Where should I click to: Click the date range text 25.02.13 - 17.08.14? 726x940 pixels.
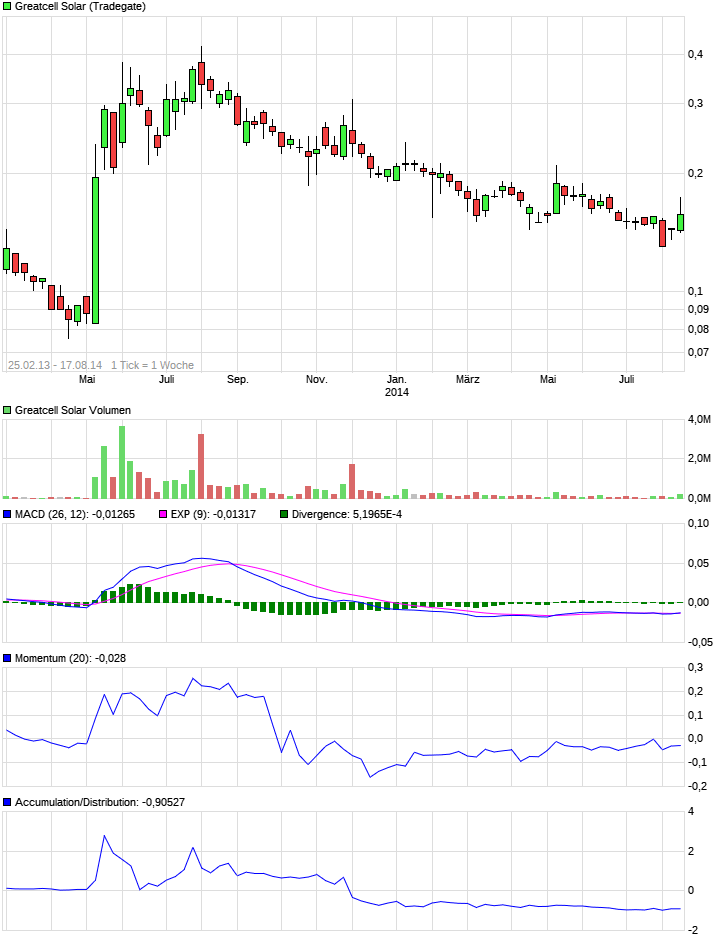point(55,365)
